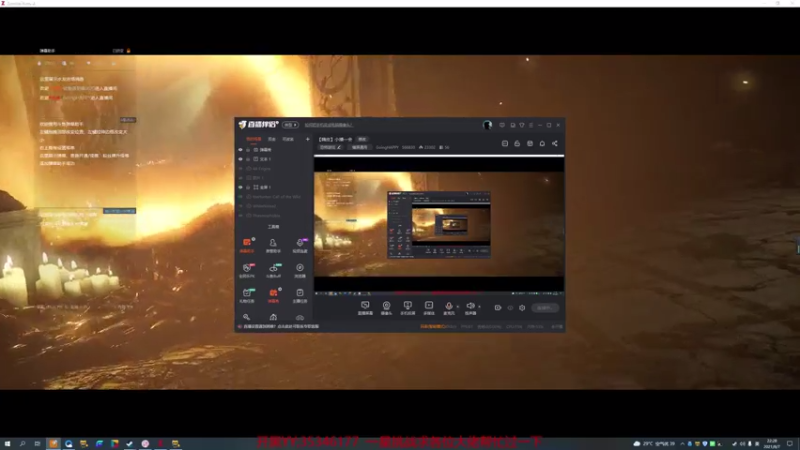
Task: Open the Windows Start button
Action: pyautogui.click(x=7, y=444)
